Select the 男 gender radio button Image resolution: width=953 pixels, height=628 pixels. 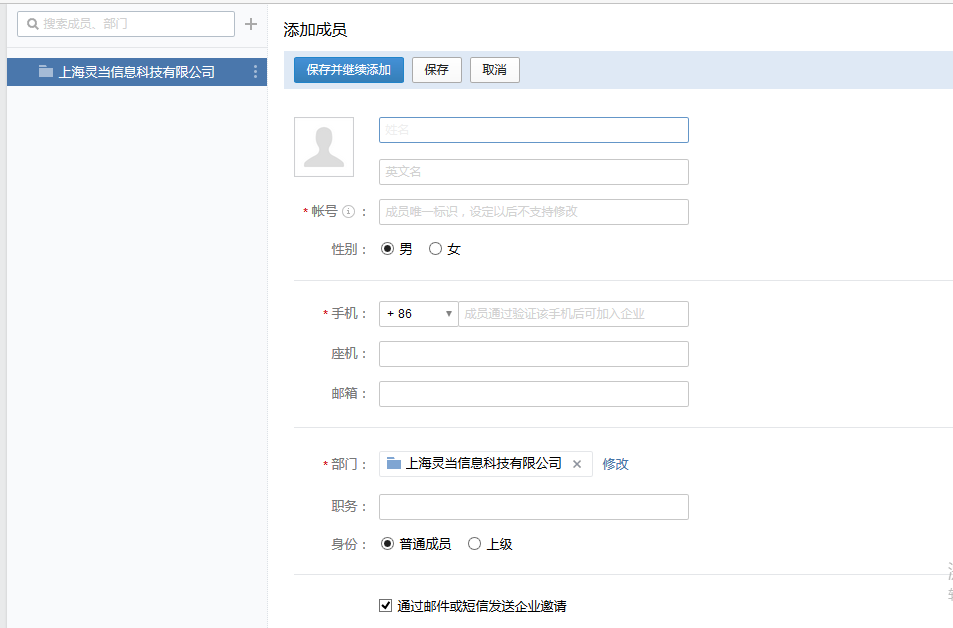388,249
